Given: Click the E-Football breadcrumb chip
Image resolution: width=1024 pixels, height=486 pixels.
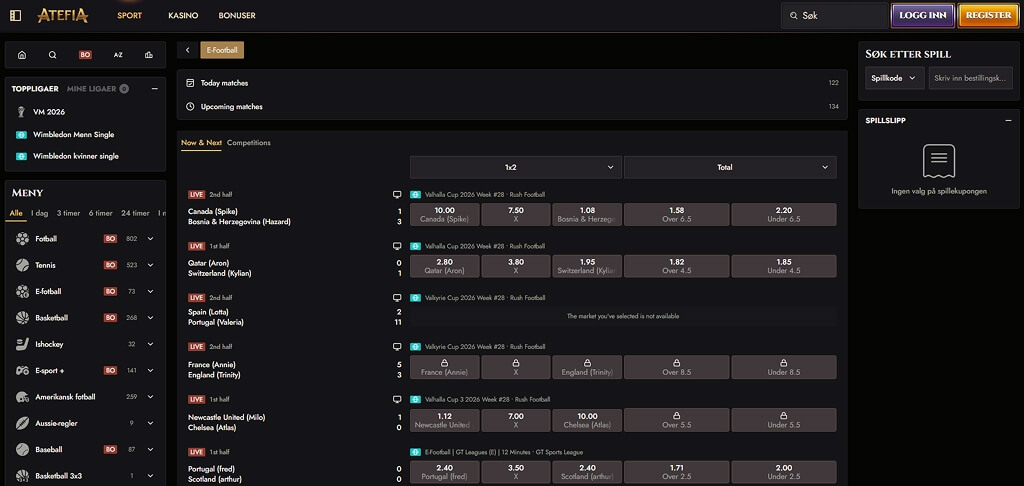Looking at the screenshot, I should point(222,50).
